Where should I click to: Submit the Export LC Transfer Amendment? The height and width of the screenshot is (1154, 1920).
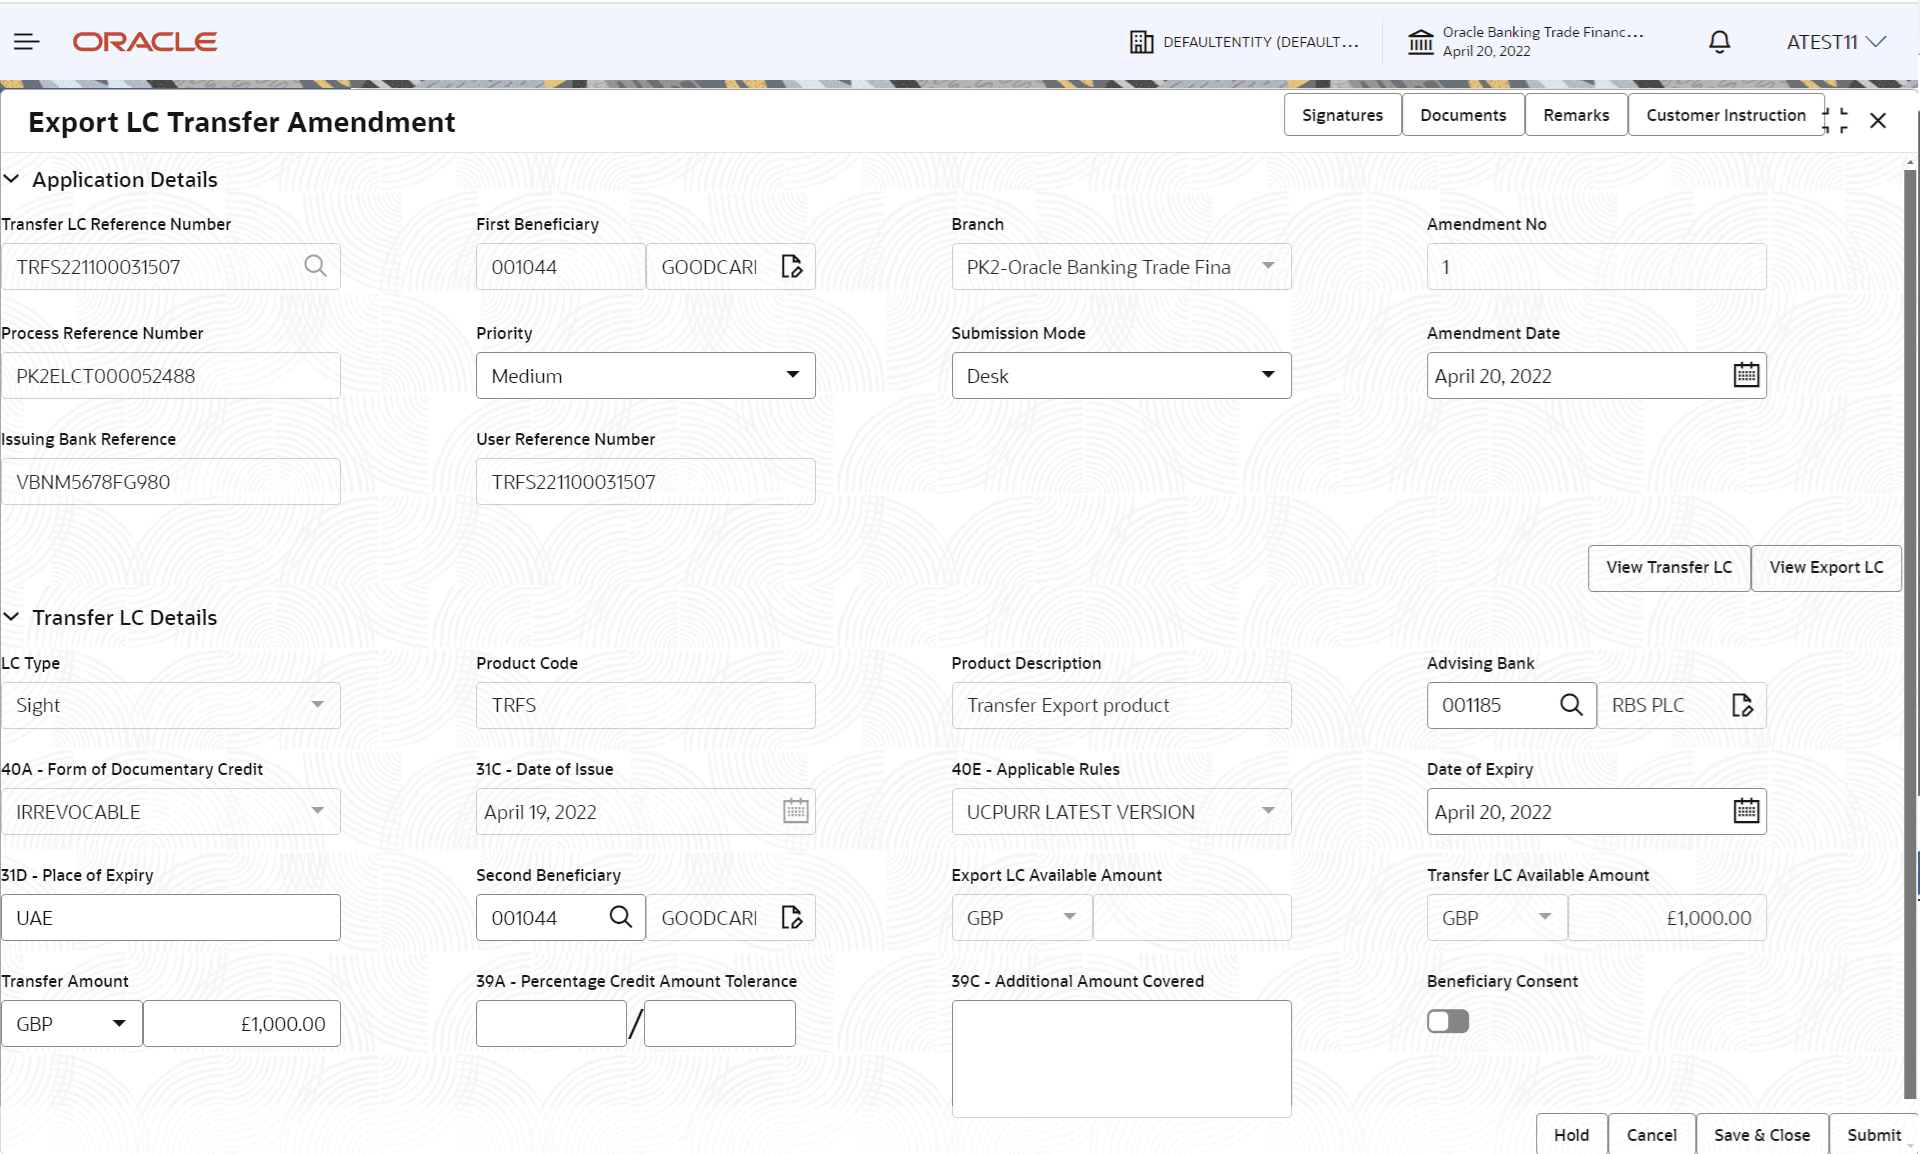click(x=1873, y=1134)
